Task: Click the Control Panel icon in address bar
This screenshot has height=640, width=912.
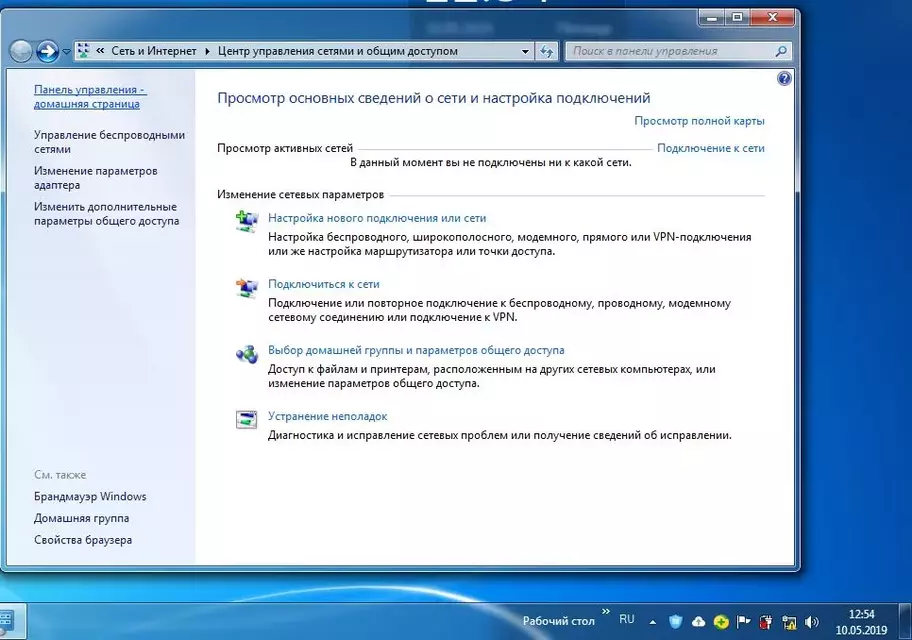Action: point(83,51)
